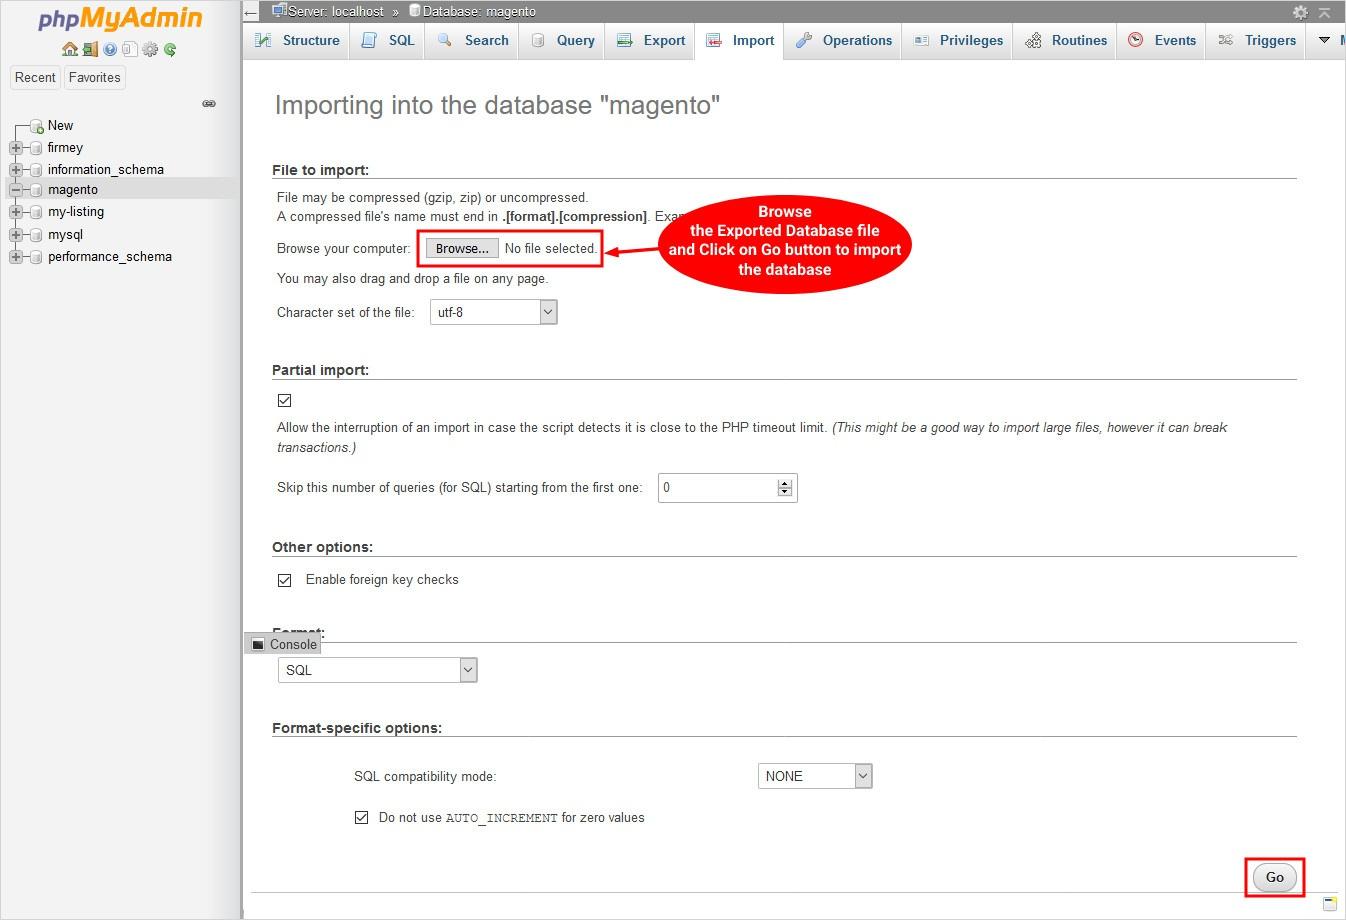This screenshot has height=920, width=1346.
Task: Click the log out door icon
Action: pyautogui.click(x=90, y=49)
